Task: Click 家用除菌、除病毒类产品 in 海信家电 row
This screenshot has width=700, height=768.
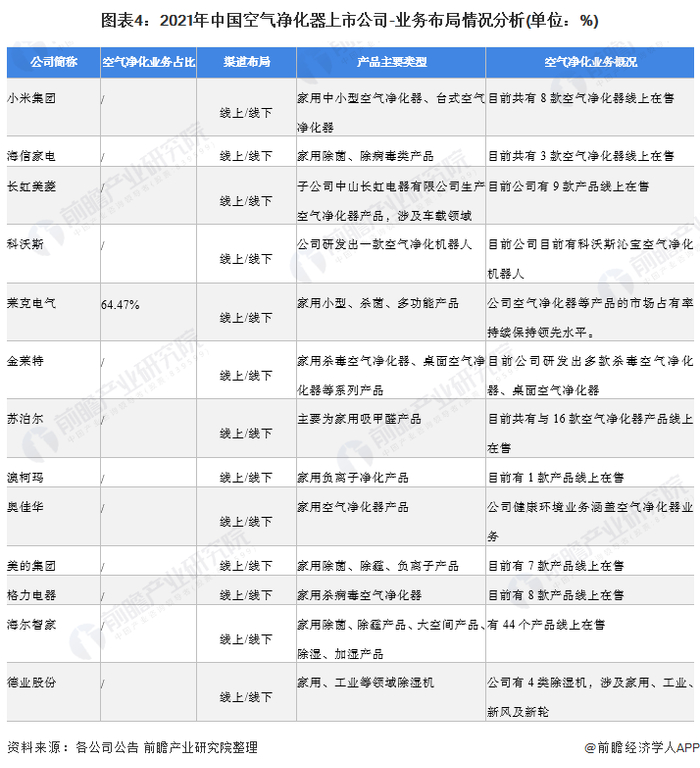Action: [365, 156]
